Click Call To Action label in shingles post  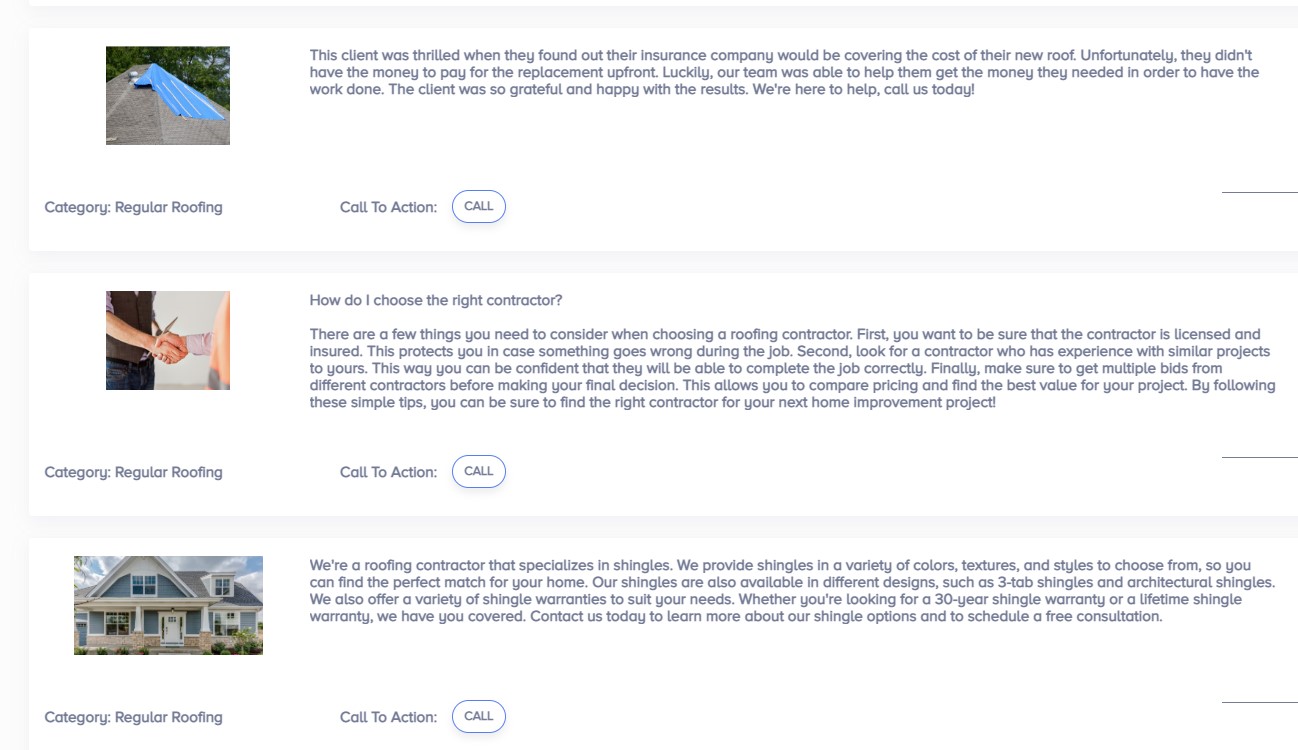click(x=388, y=717)
